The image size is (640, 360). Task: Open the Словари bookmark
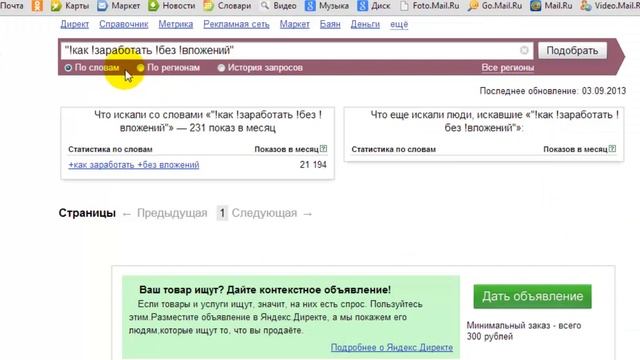click(x=227, y=6)
